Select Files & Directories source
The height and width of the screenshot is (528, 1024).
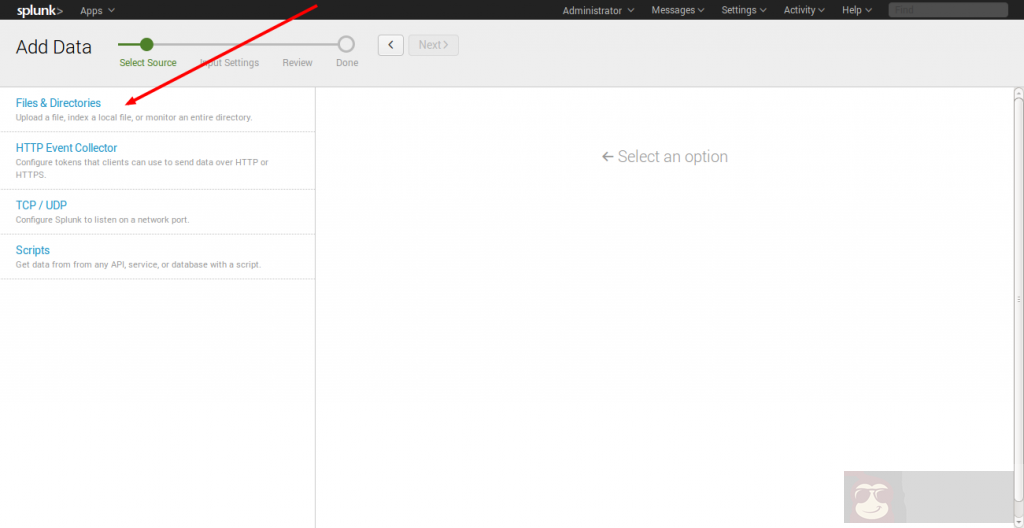[58, 103]
